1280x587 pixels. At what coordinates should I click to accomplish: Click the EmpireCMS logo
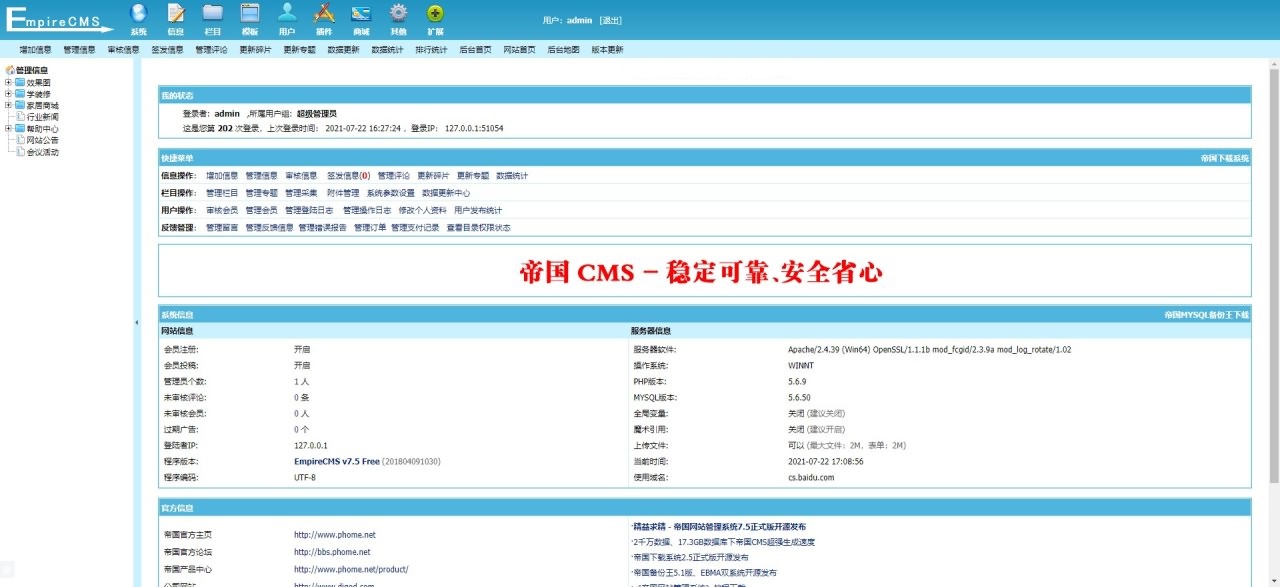(x=58, y=20)
